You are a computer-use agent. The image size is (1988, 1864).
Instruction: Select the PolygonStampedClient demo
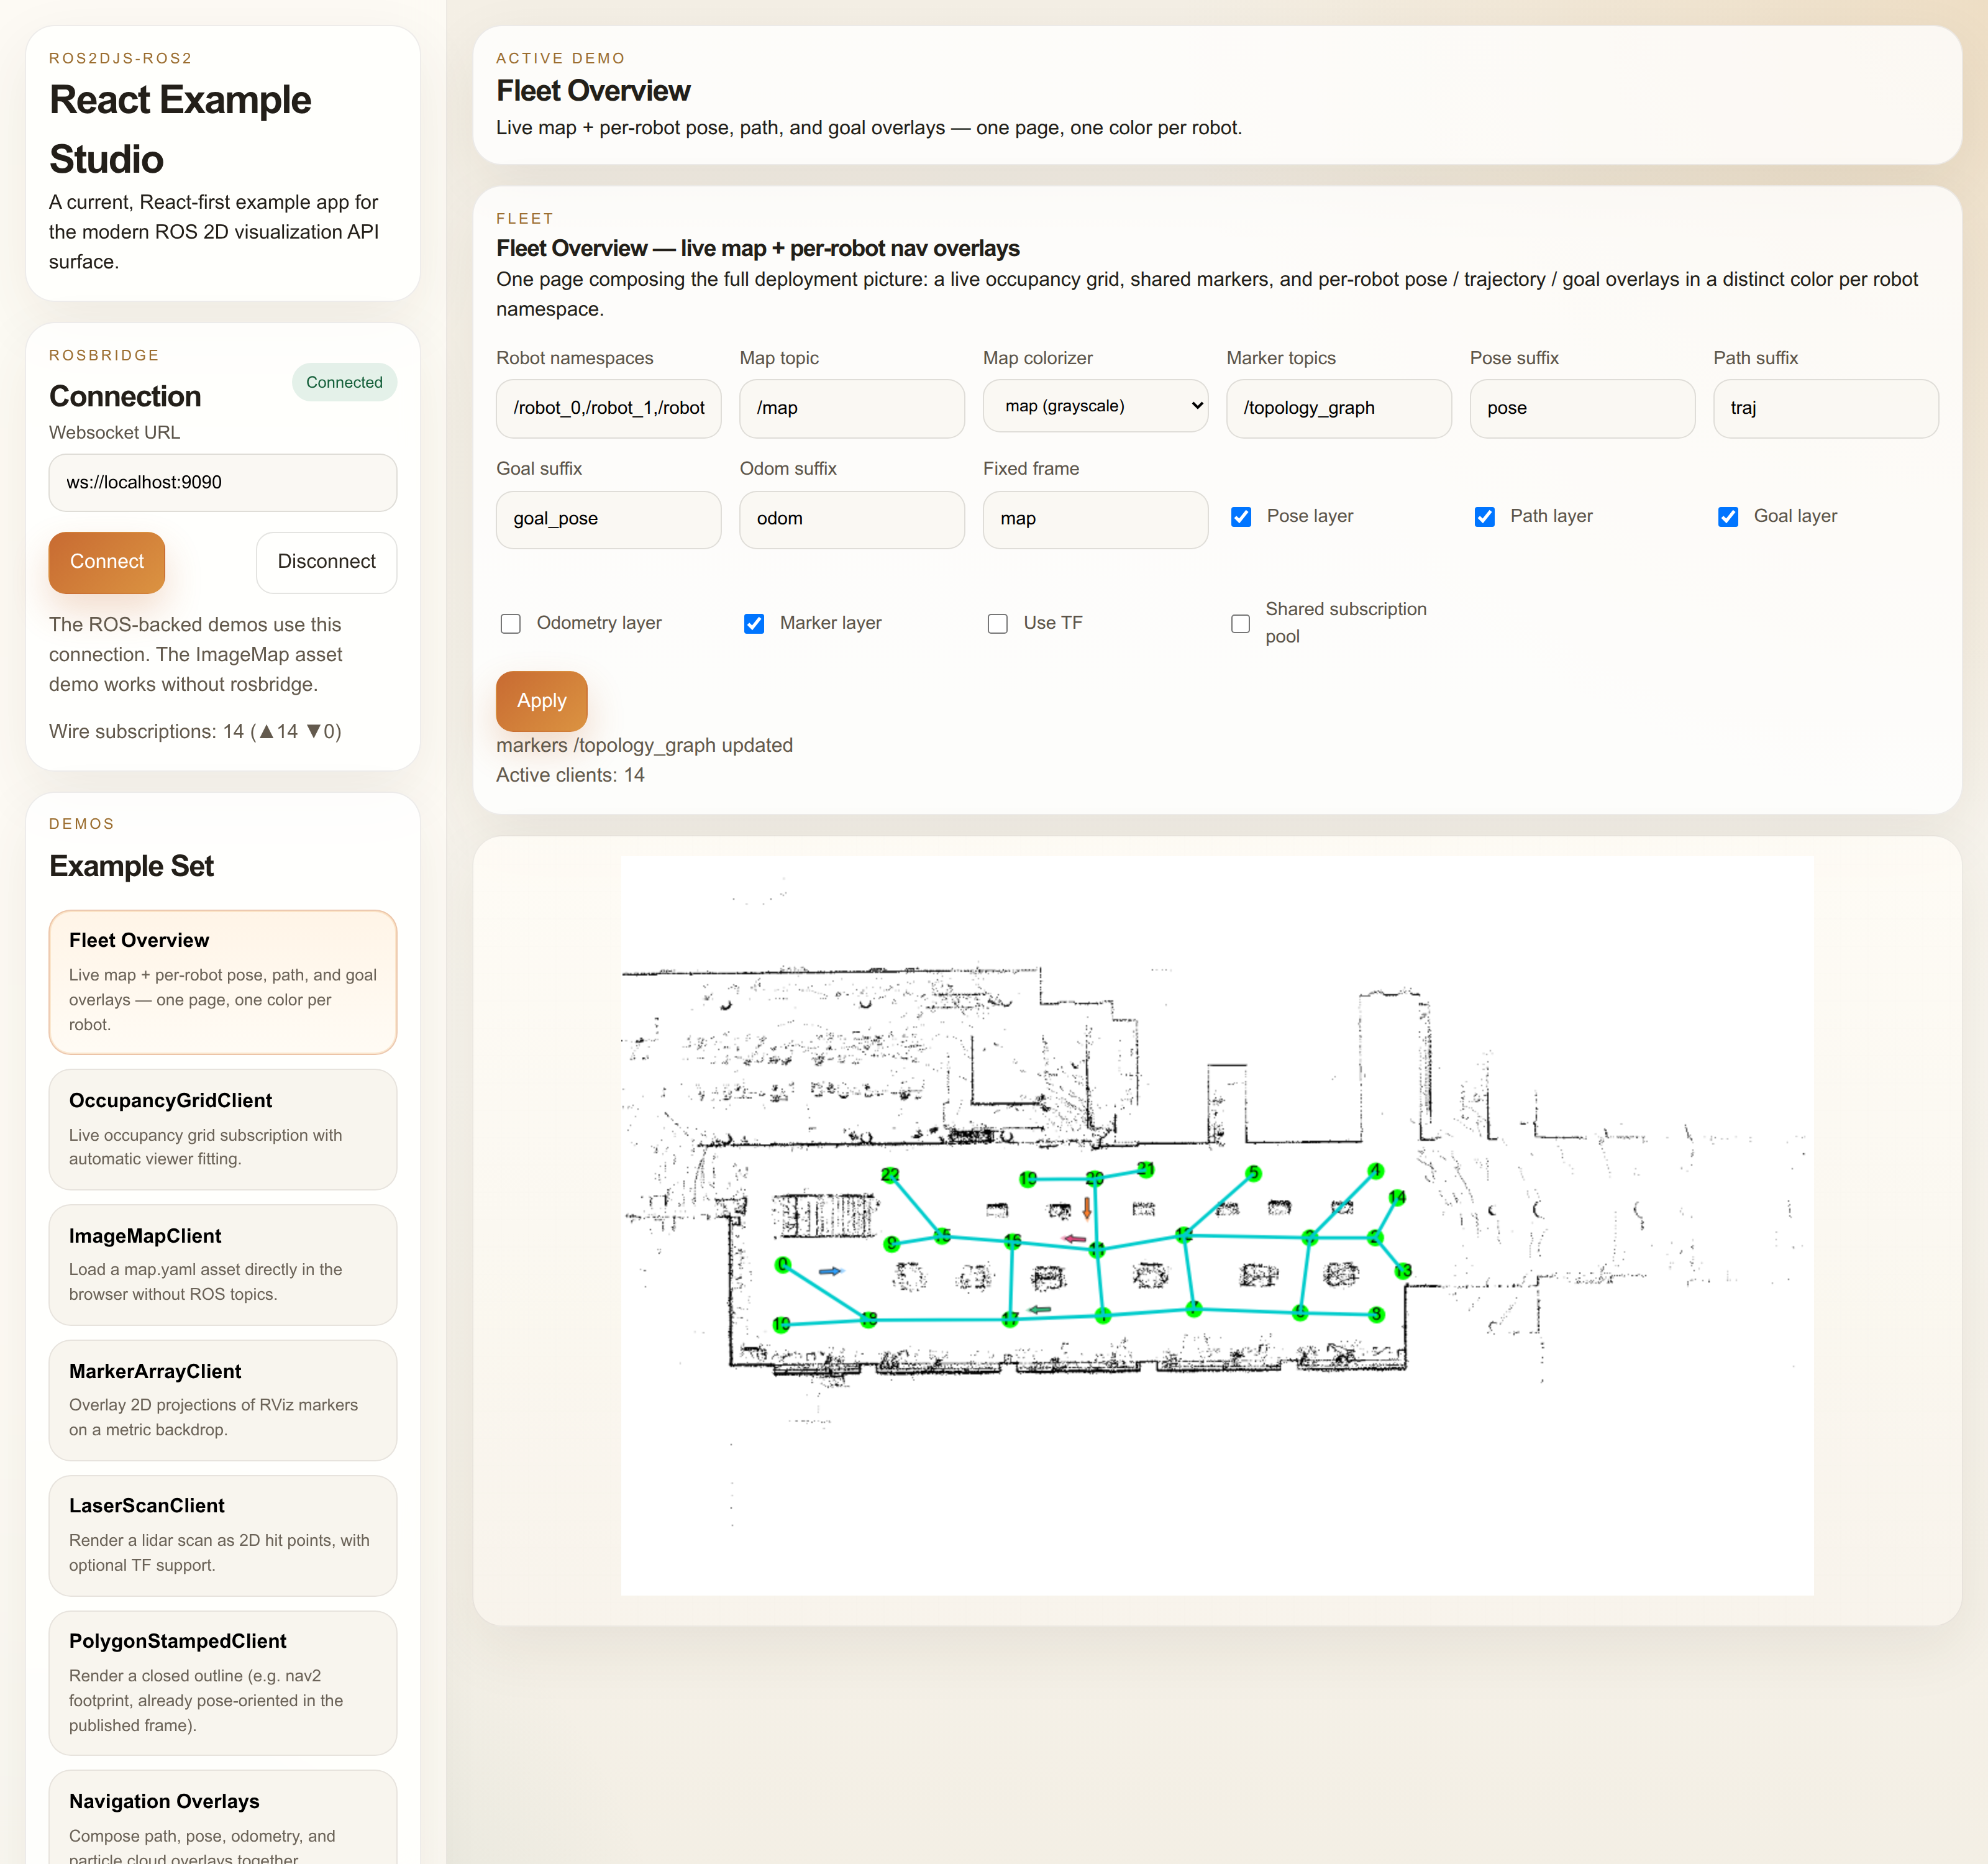[223, 1683]
